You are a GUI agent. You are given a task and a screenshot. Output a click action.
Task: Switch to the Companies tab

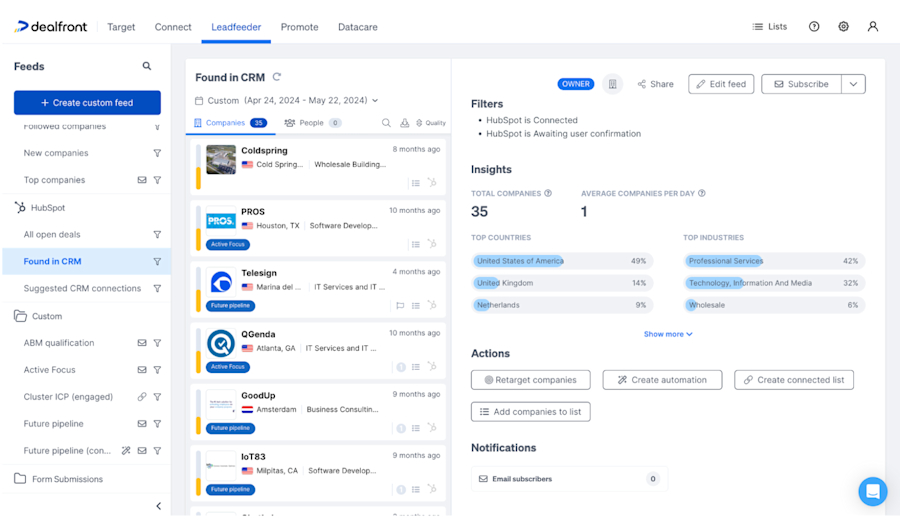(x=230, y=123)
